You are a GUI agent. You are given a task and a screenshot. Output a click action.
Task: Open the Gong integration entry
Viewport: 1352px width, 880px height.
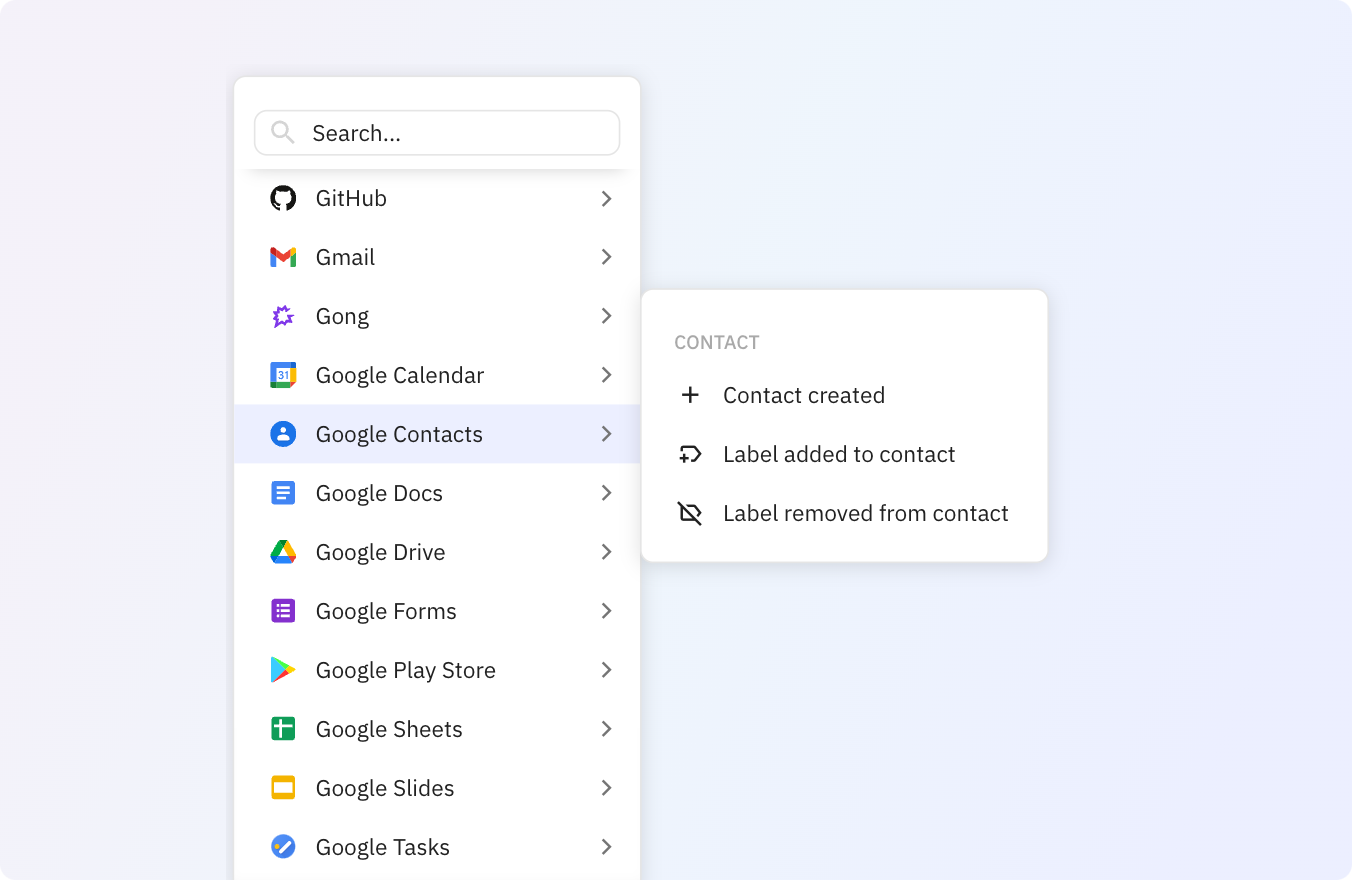437,316
